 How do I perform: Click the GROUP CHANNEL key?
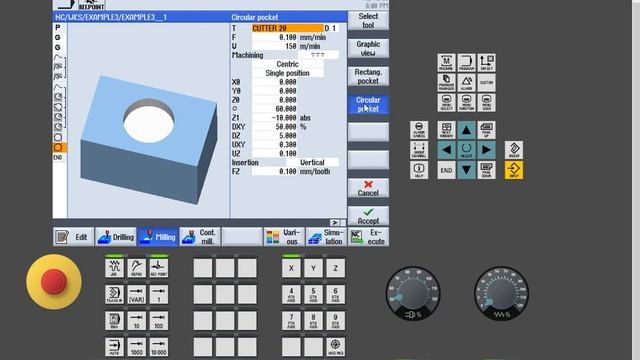(x=419, y=150)
